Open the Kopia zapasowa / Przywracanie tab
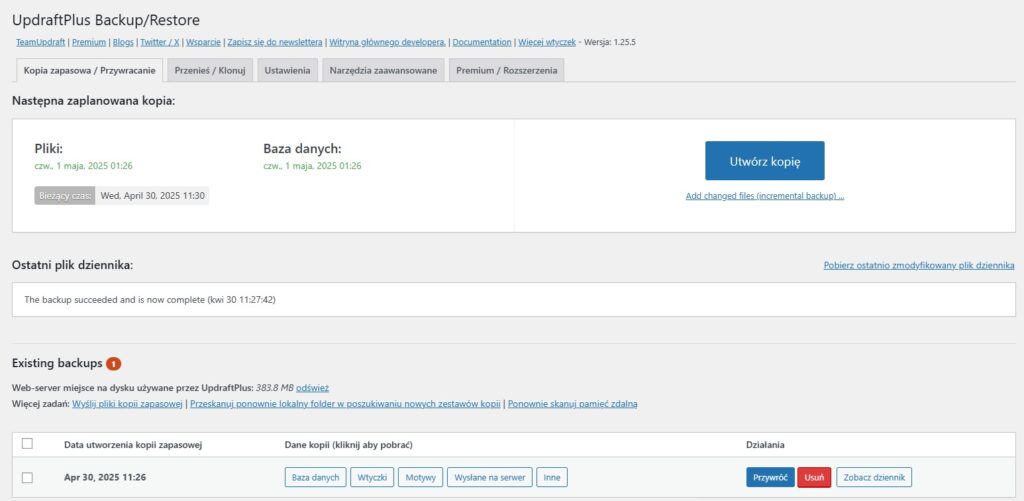 (x=88, y=71)
